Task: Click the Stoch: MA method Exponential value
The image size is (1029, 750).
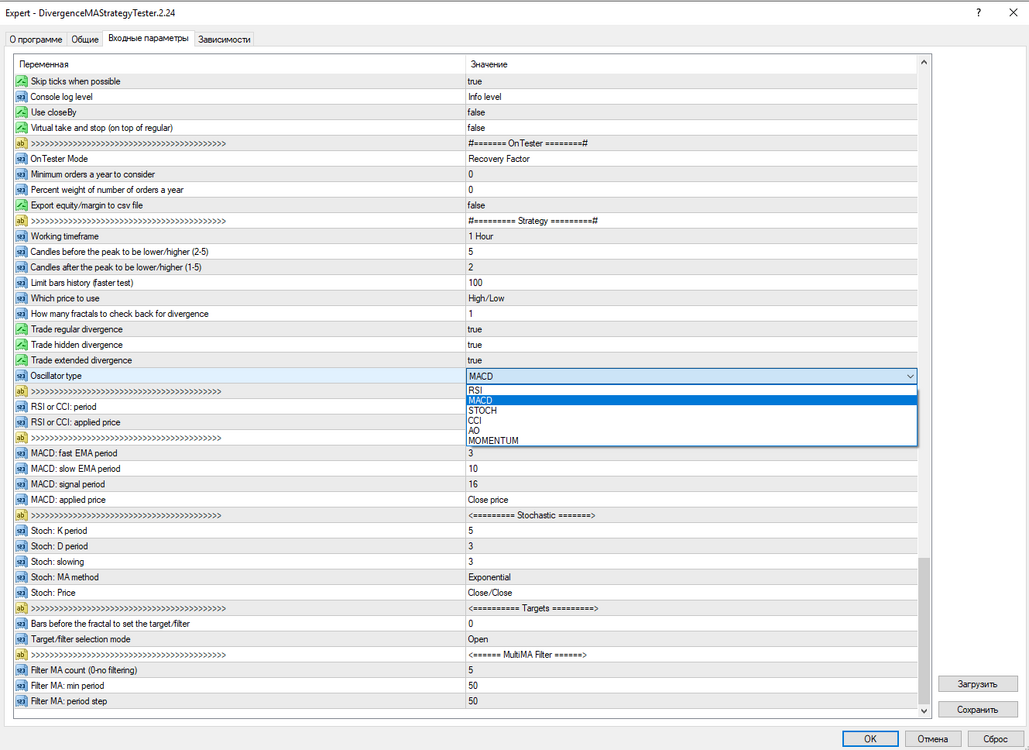Action: (490, 577)
